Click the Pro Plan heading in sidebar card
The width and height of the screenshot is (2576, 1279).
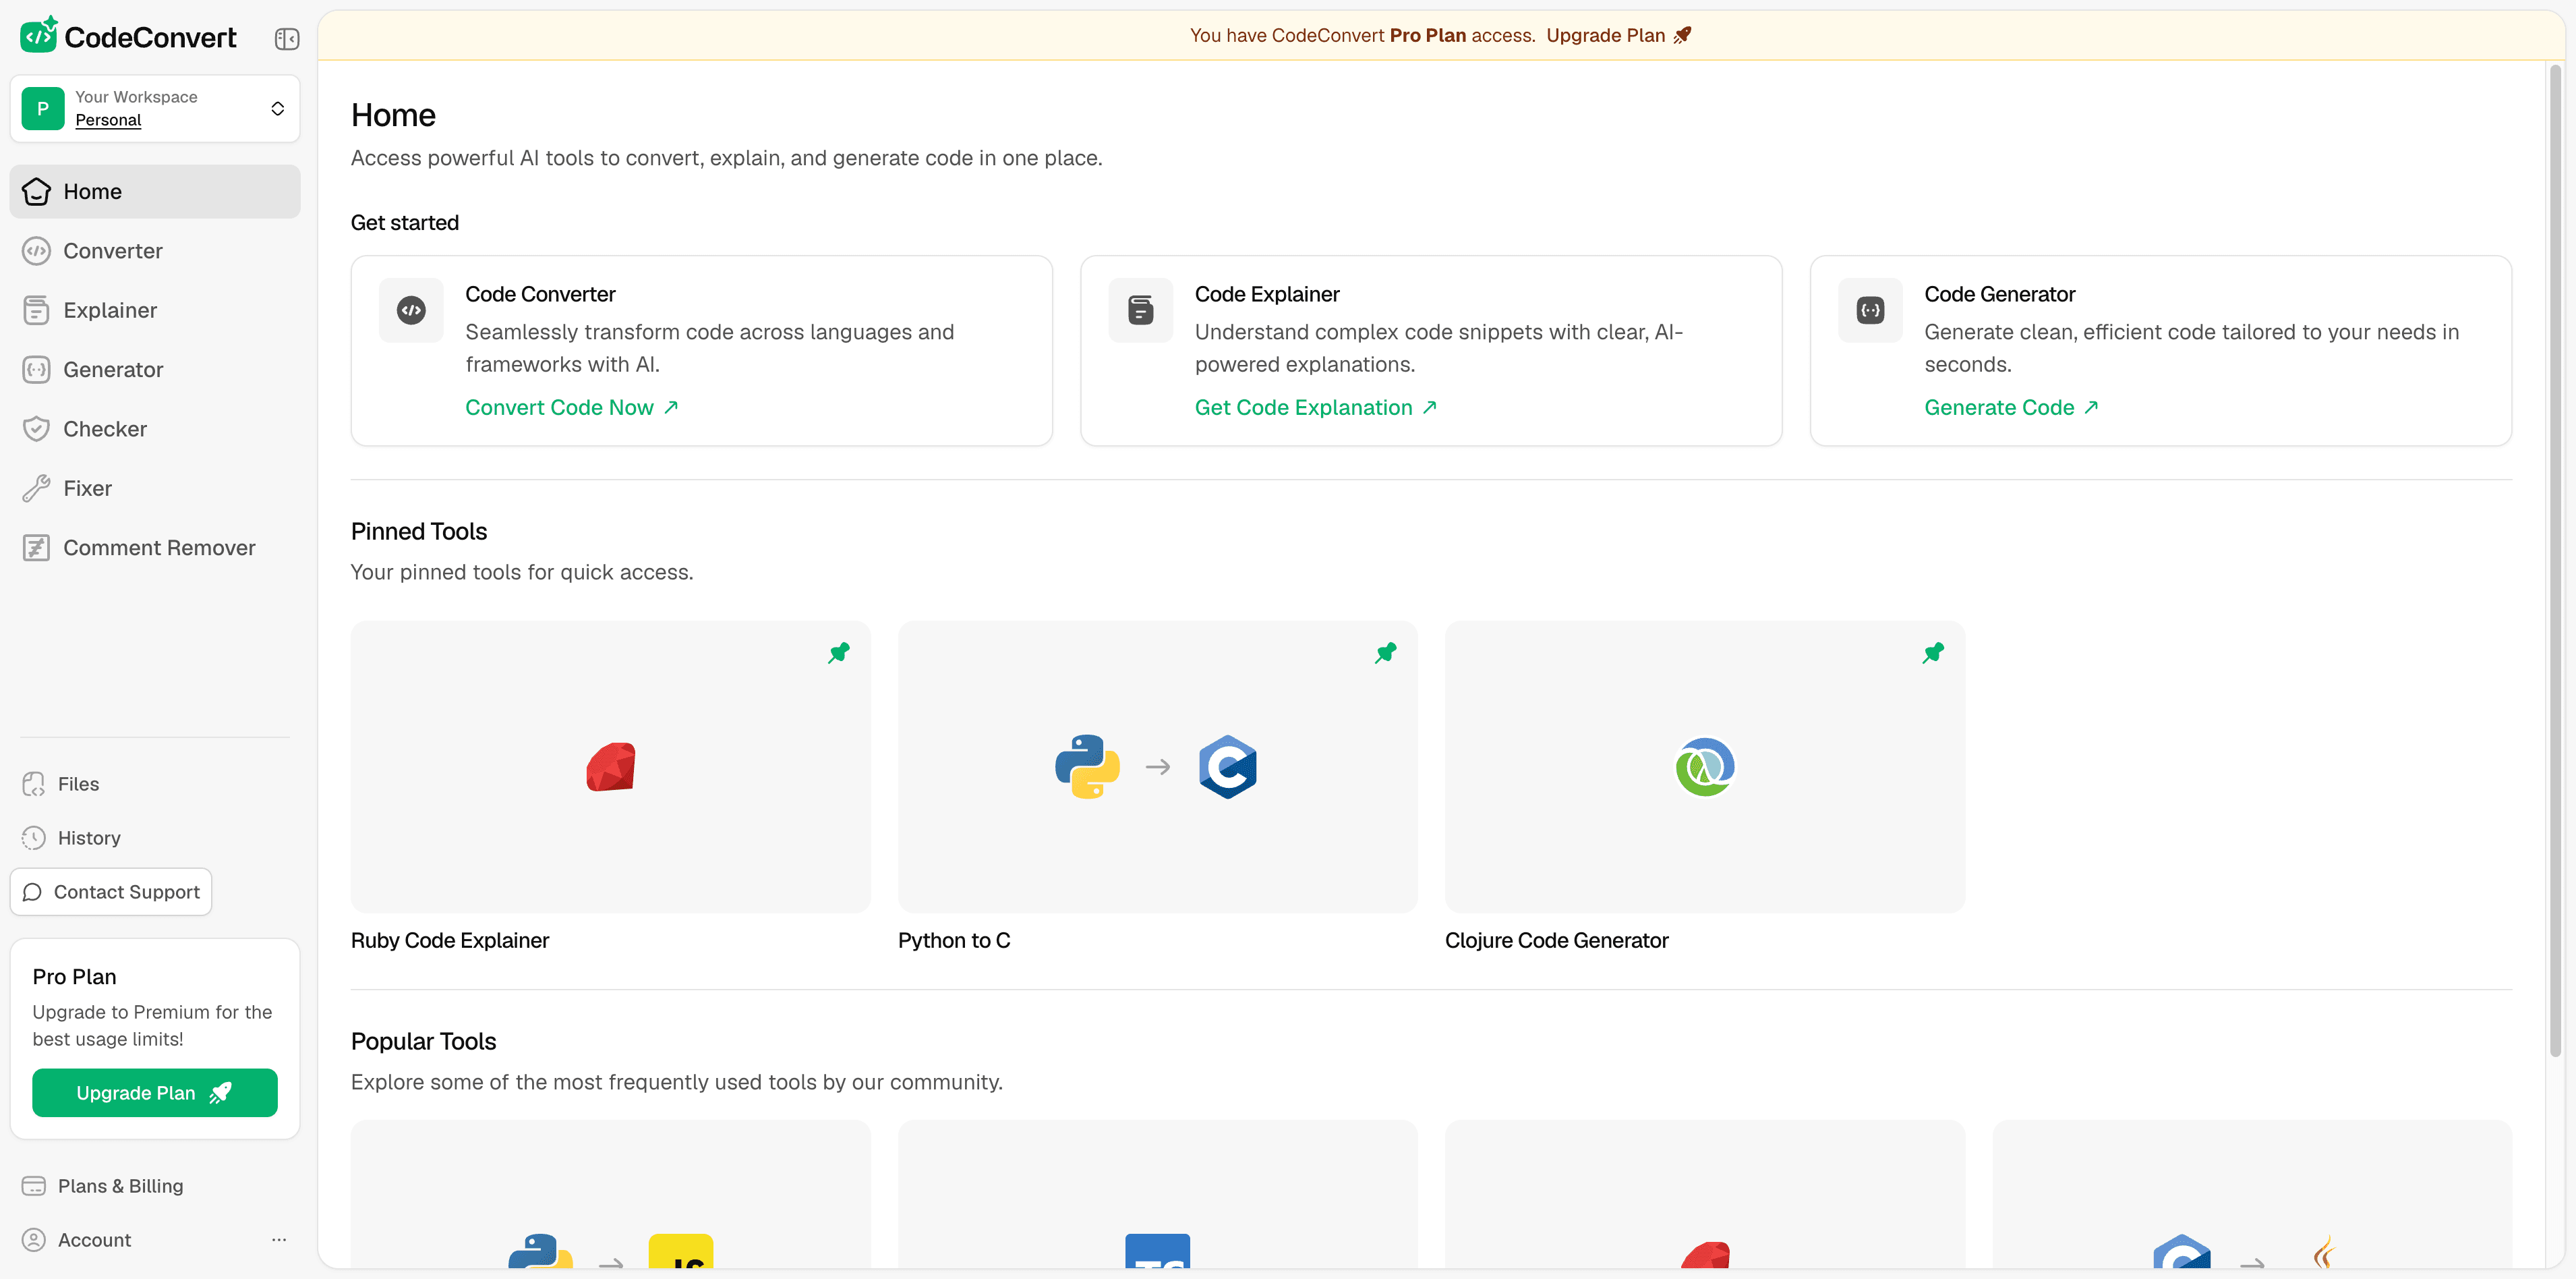tap(74, 977)
